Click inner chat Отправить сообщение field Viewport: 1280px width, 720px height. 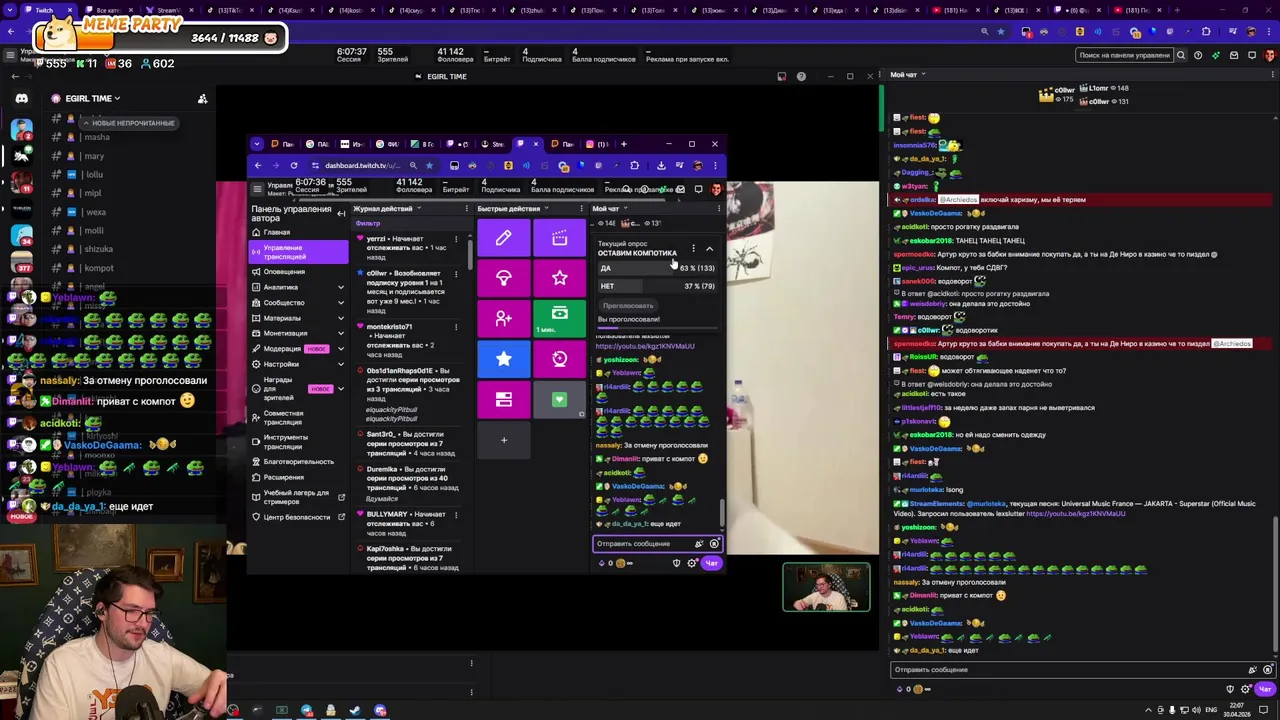(656, 544)
